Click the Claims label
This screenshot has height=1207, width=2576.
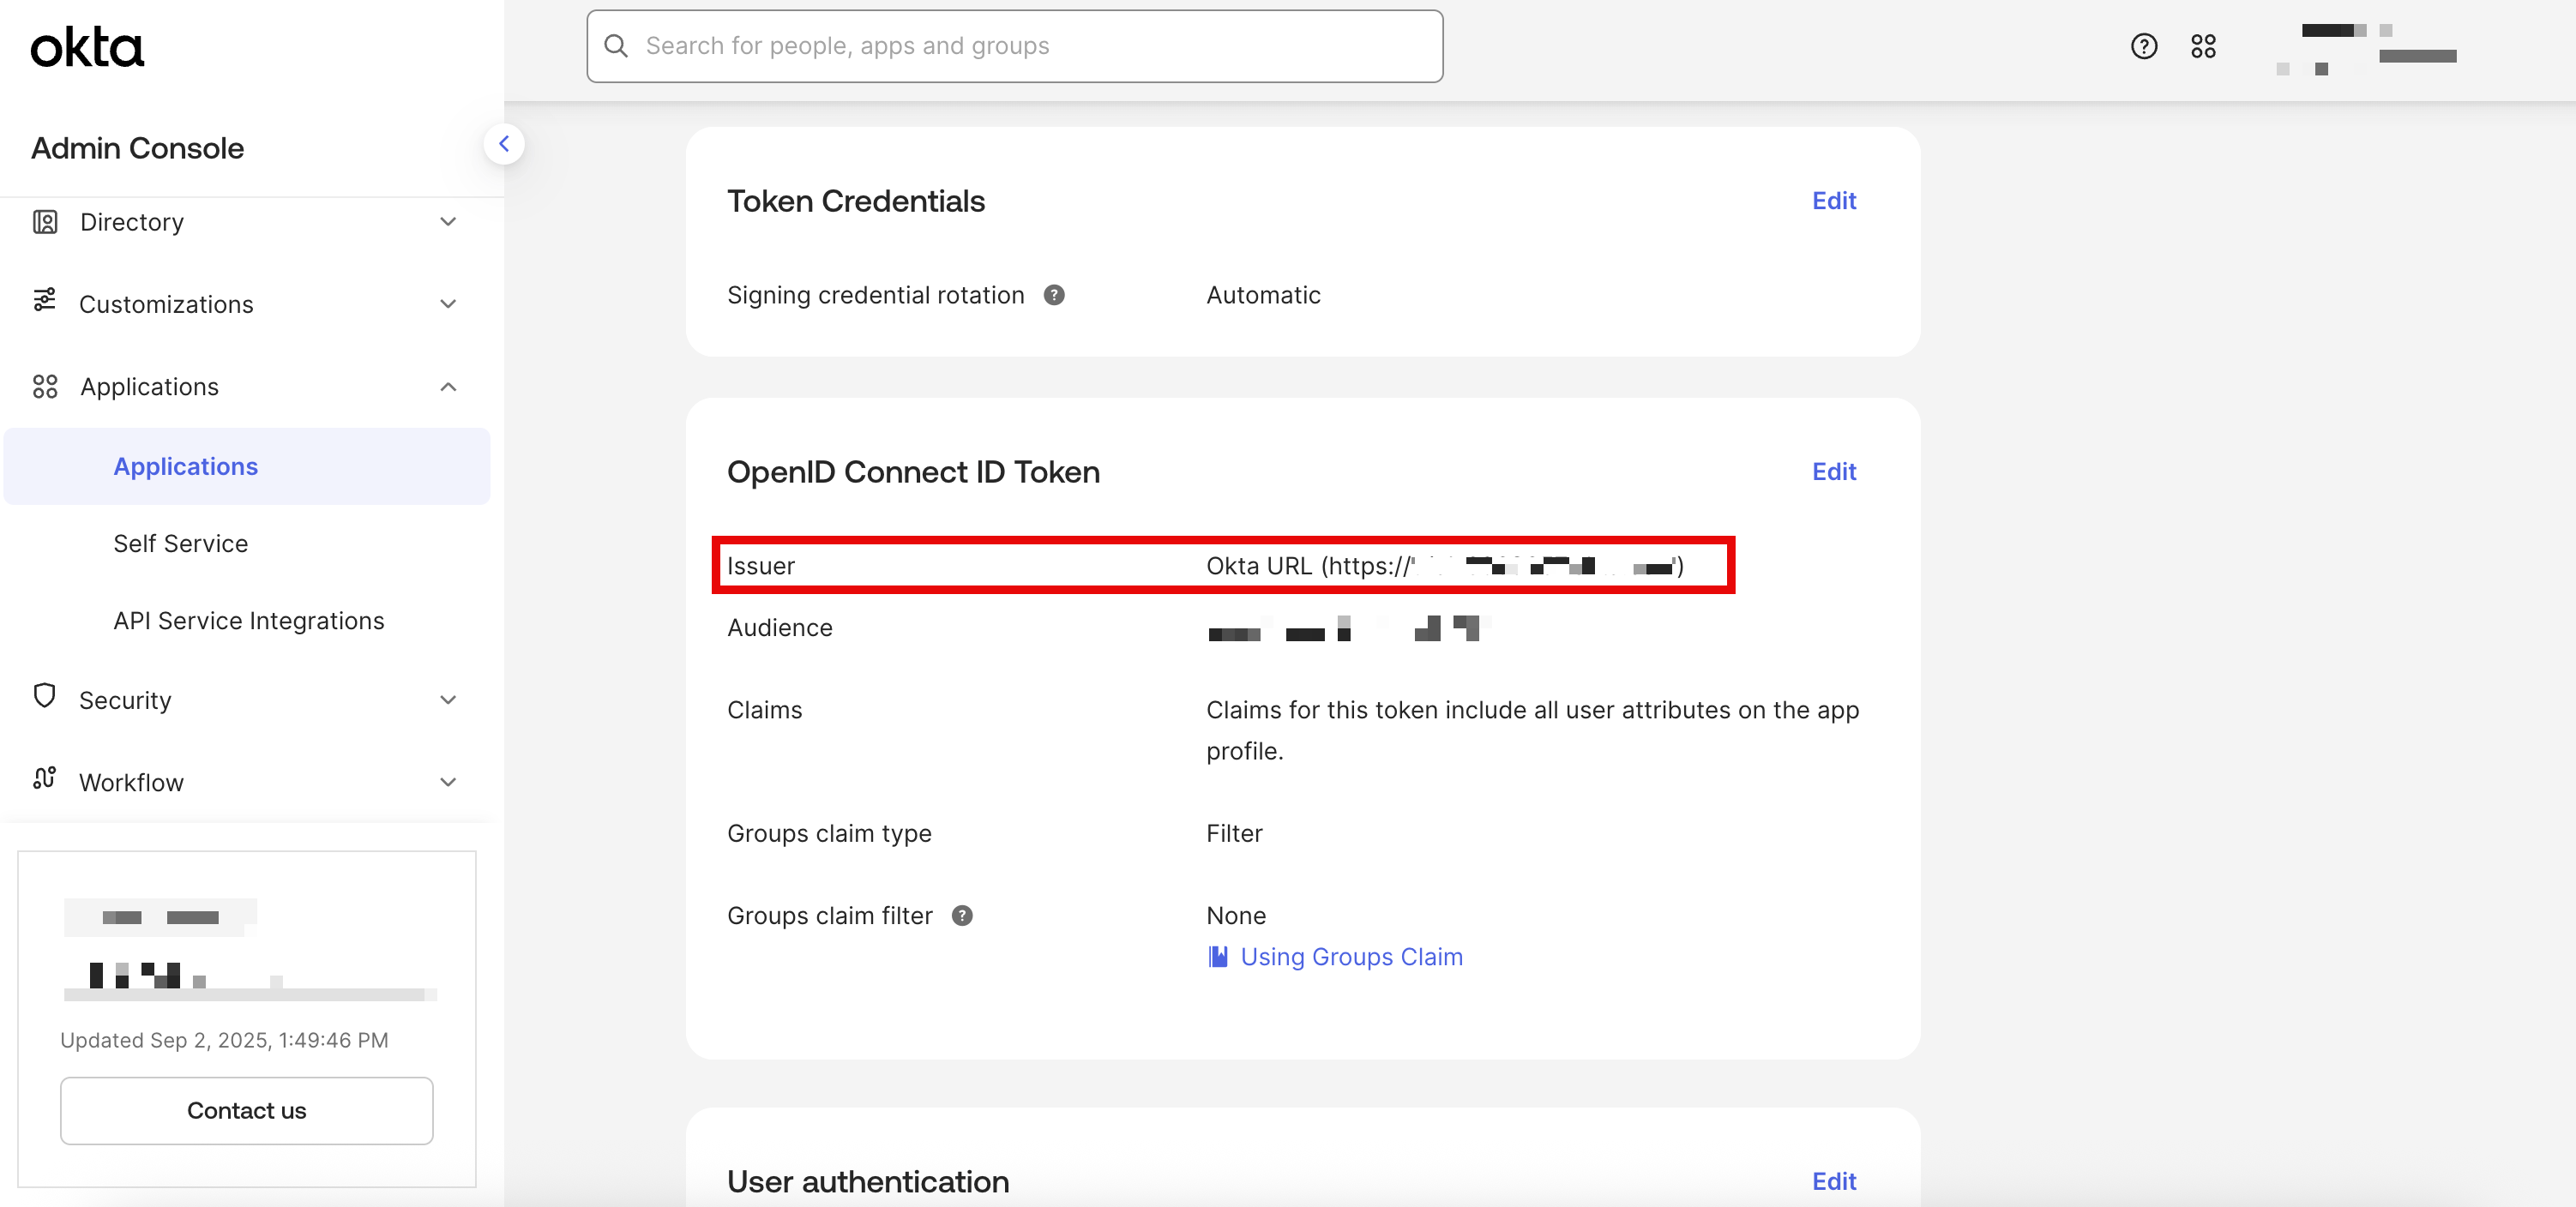coord(764,709)
